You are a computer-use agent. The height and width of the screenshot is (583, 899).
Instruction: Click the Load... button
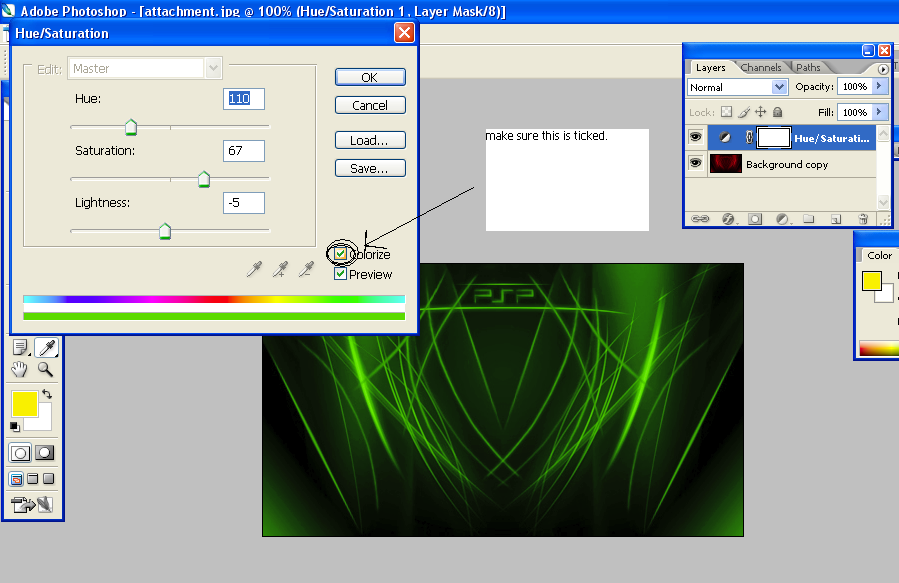(370, 140)
